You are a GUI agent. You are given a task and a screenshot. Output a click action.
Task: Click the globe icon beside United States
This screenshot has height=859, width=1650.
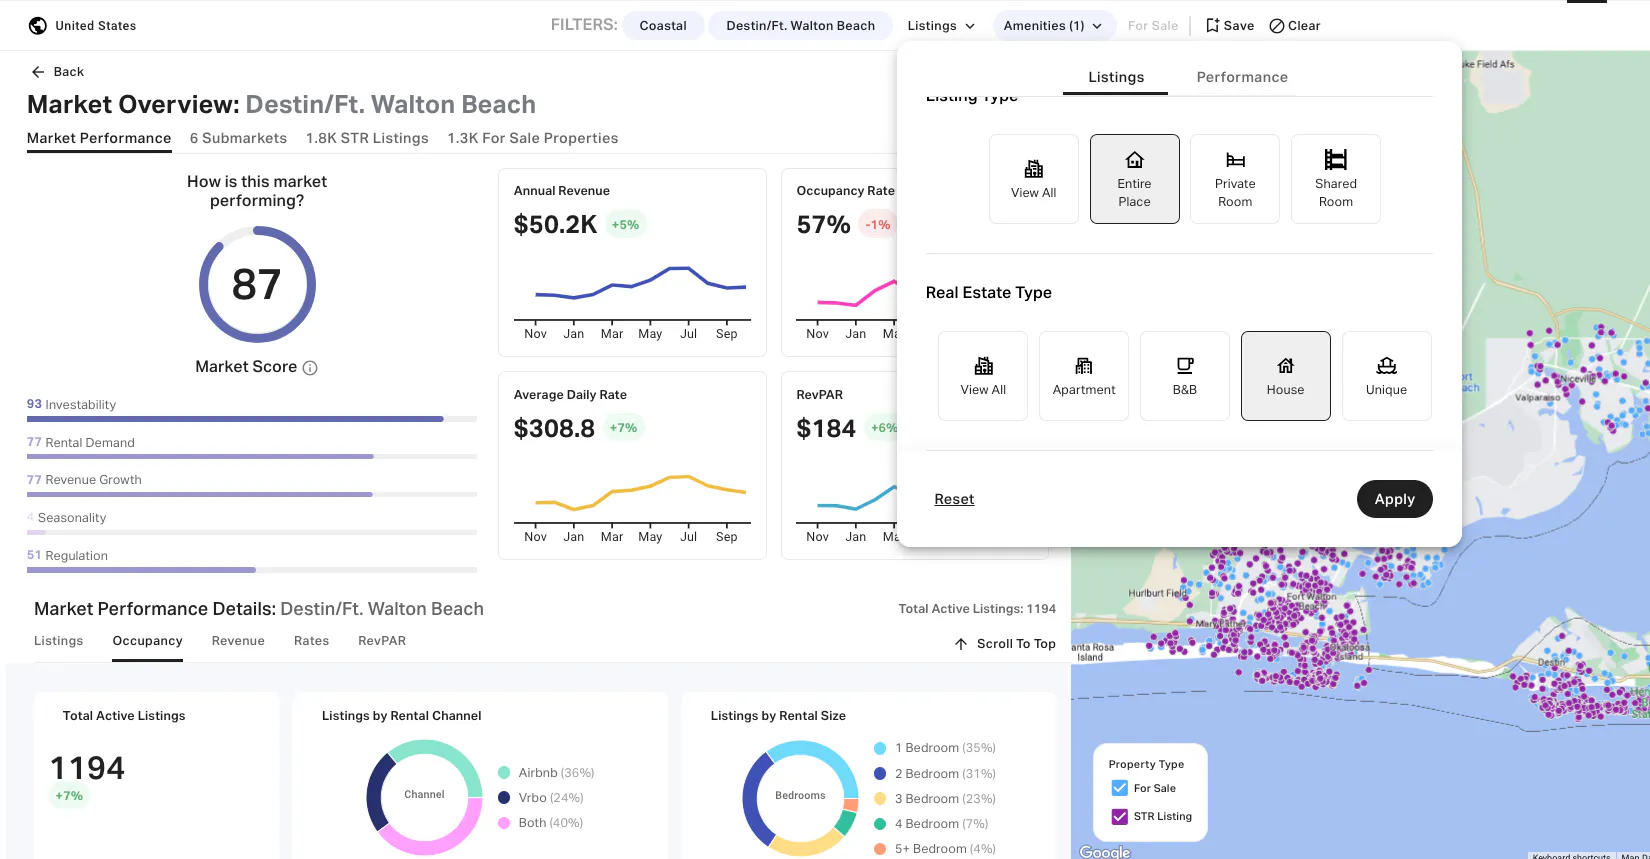pos(37,26)
